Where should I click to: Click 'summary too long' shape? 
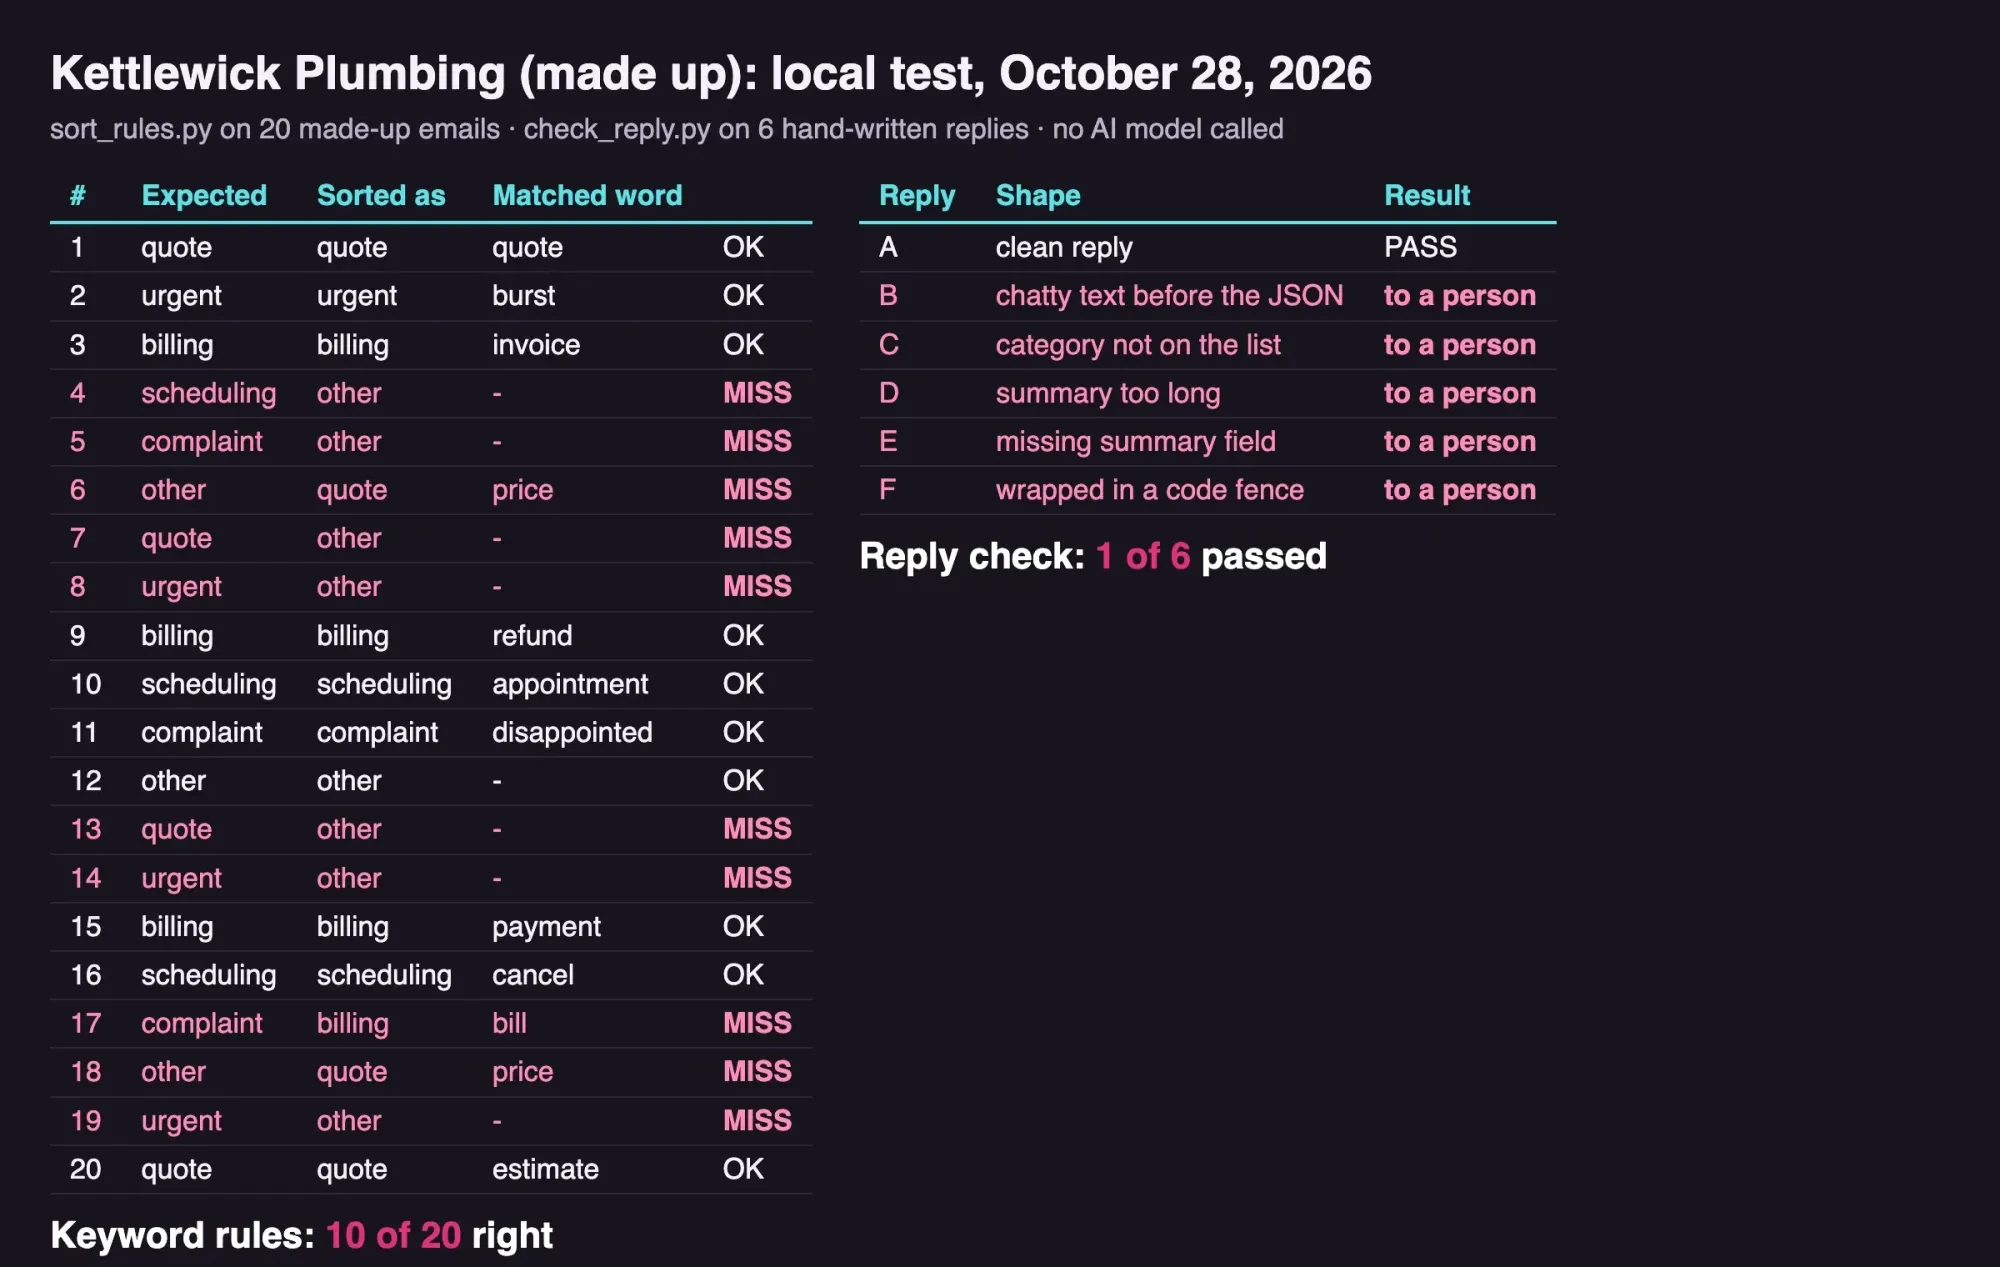pyautogui.click(x=1108, y=393)
